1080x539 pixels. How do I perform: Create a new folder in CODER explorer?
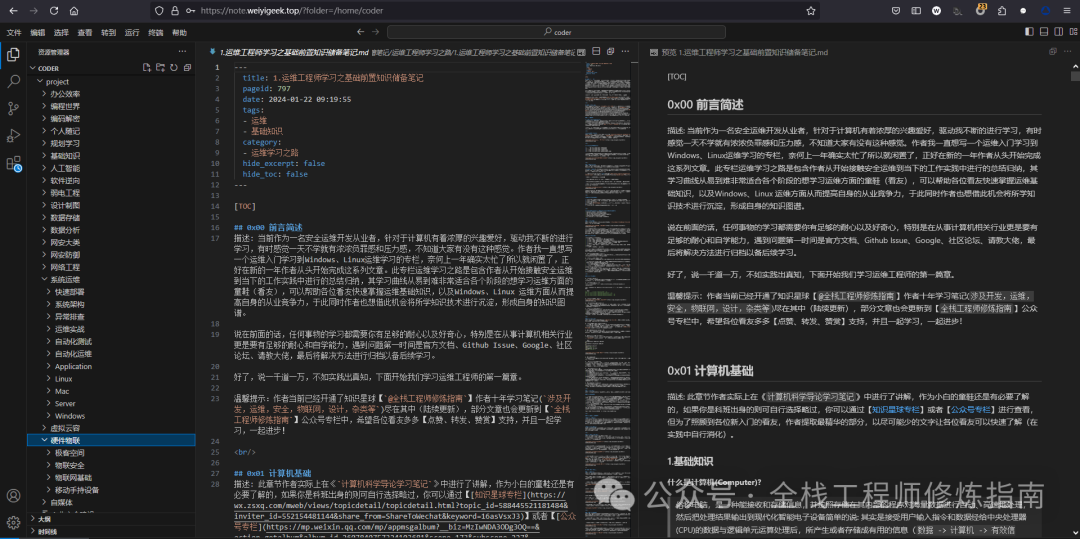[x=160, y=67]
